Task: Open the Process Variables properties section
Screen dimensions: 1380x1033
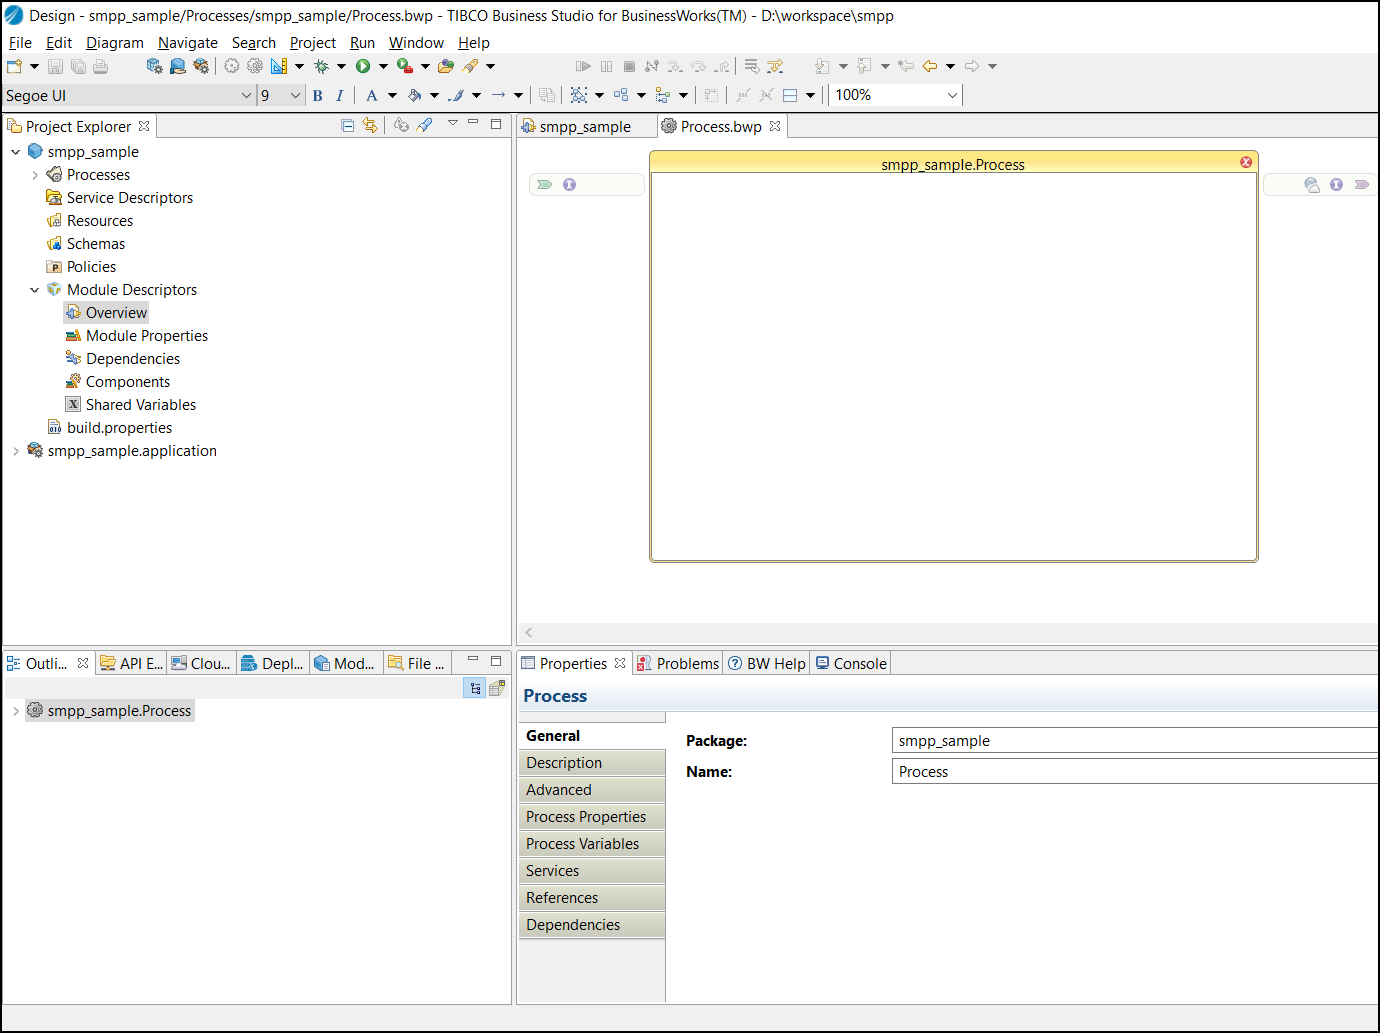Action: 583,844
